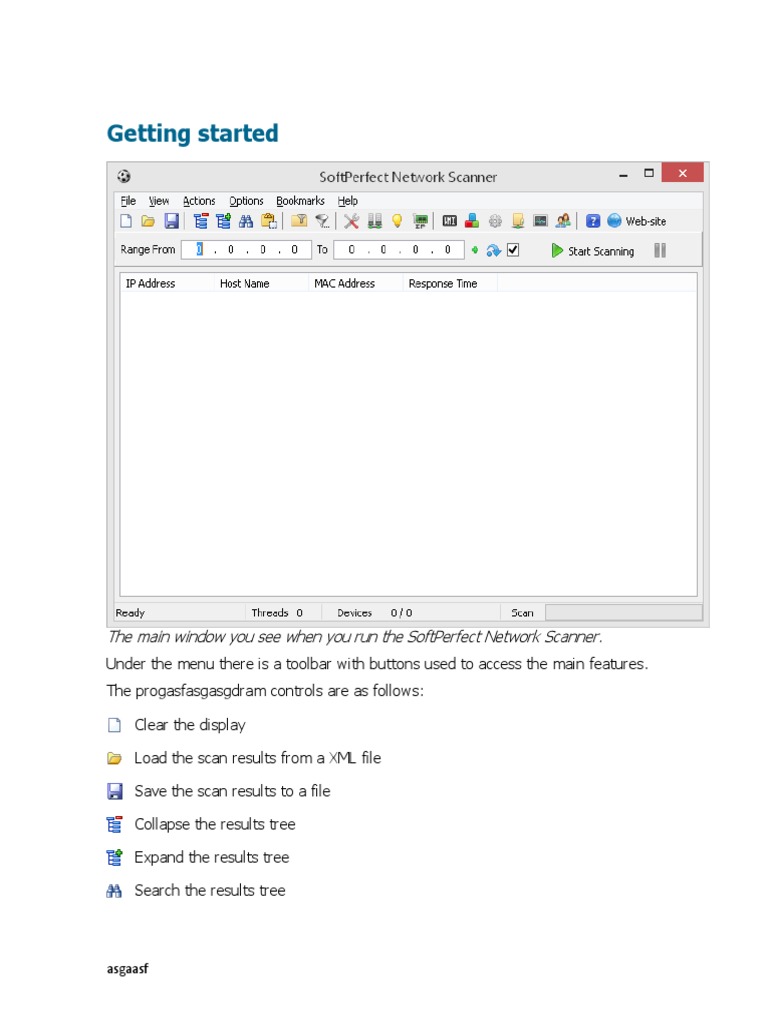The width and height of the screenshot is (768, 1024).
Task: Click the binoculars Search results icon
Action: tap(246, 221)
